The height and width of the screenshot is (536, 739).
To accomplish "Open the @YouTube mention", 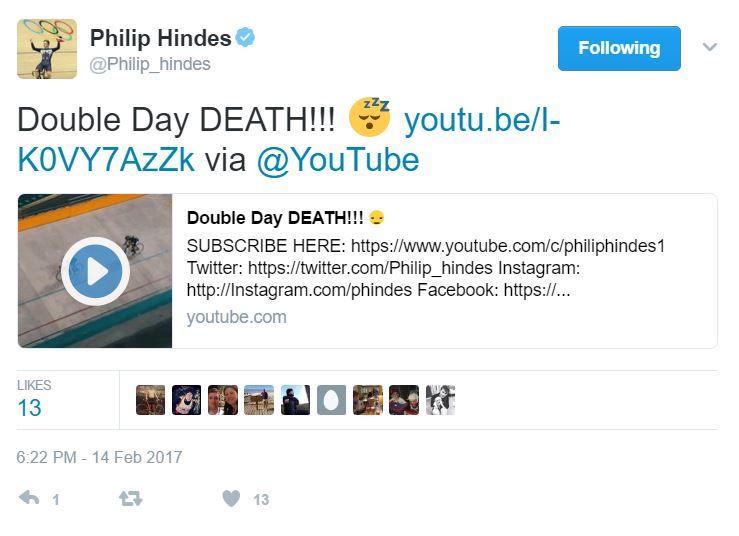I will (338, 160).
